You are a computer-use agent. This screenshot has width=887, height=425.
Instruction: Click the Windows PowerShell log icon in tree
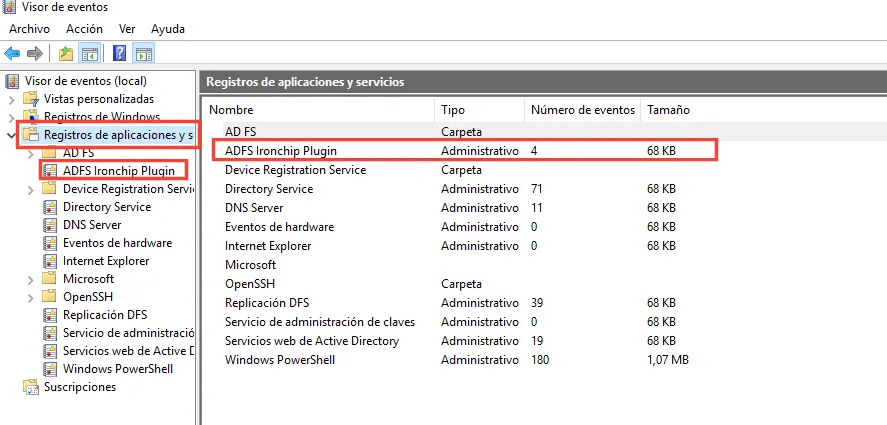(x=50, y=369)
